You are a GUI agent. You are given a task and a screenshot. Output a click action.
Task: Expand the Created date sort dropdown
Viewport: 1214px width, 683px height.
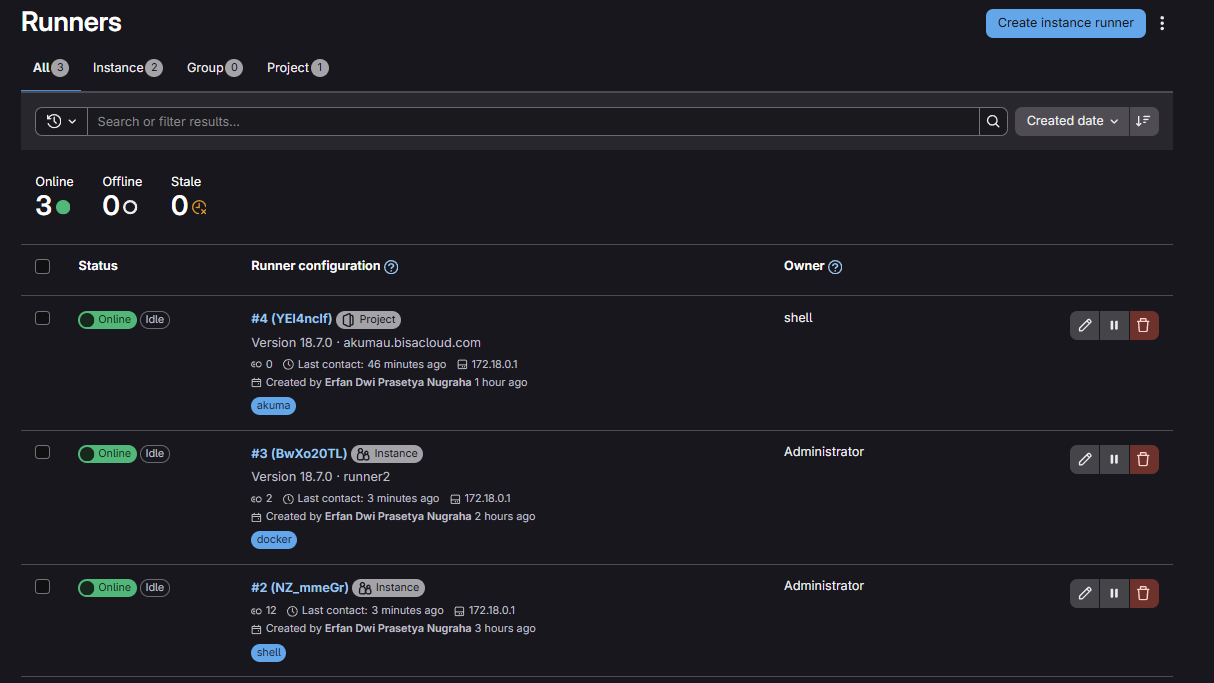tap(1071, 121)
